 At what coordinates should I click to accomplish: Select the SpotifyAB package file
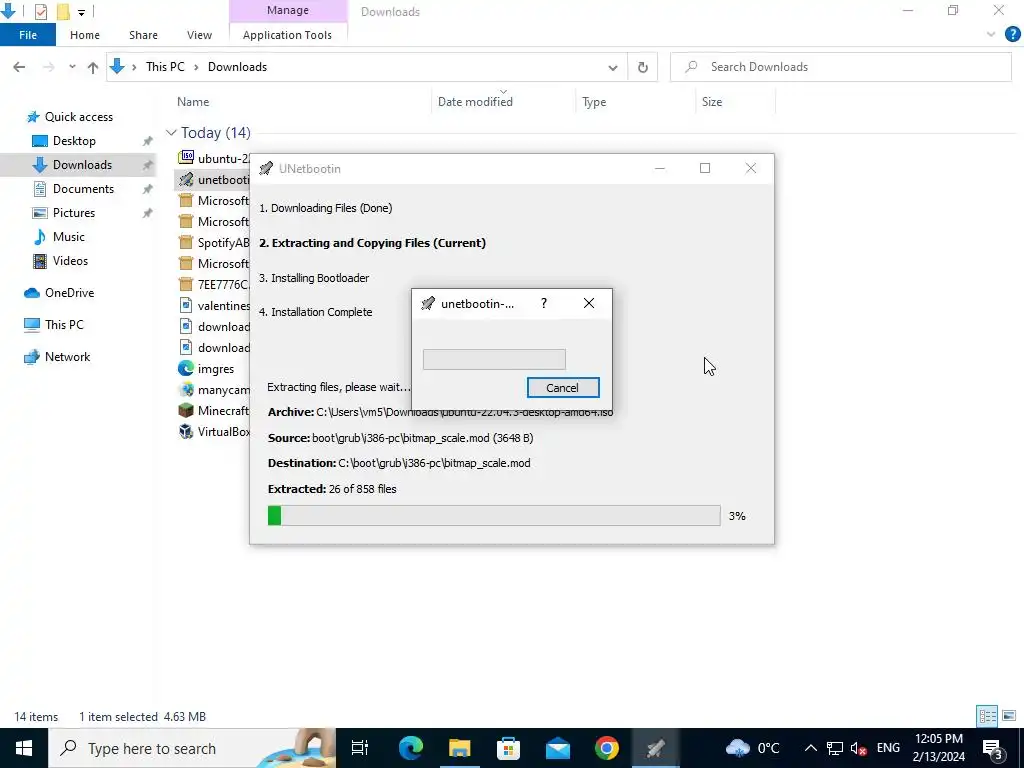(223, 242)
